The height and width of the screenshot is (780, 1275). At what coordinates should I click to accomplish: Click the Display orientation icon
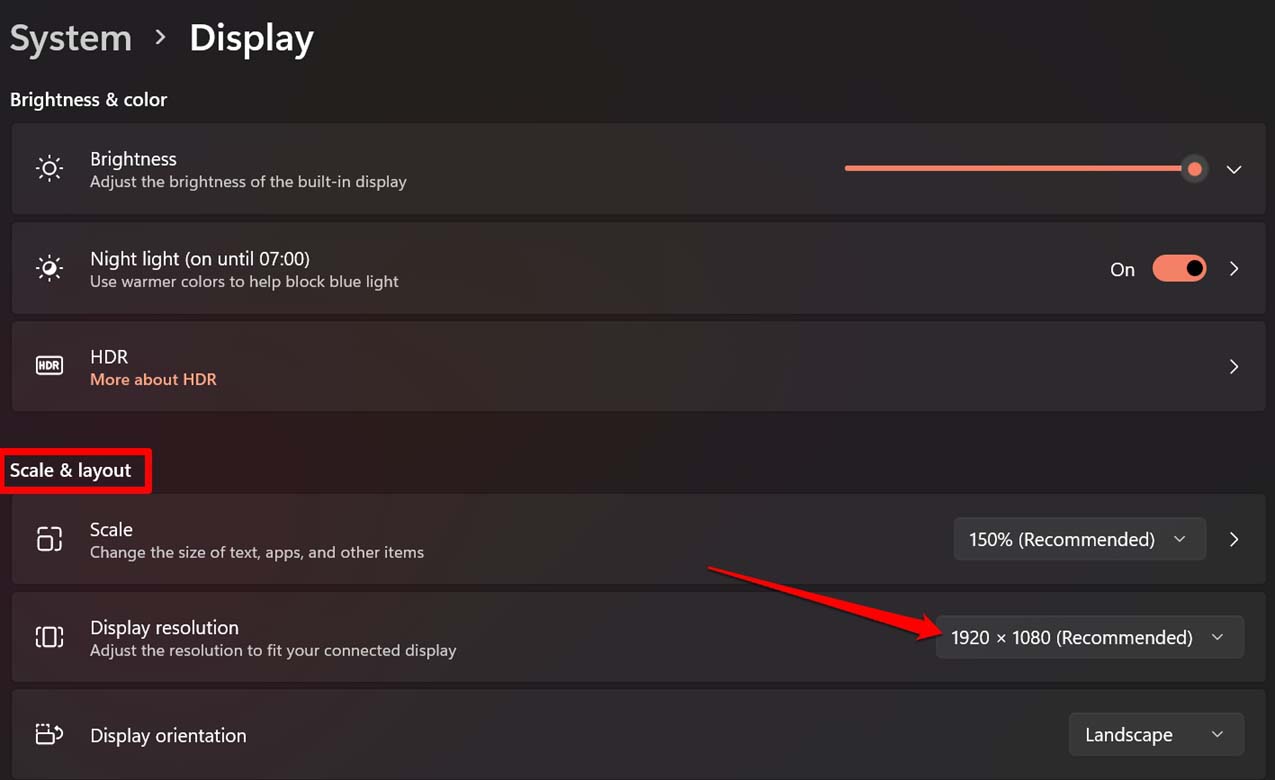[49, 734]
